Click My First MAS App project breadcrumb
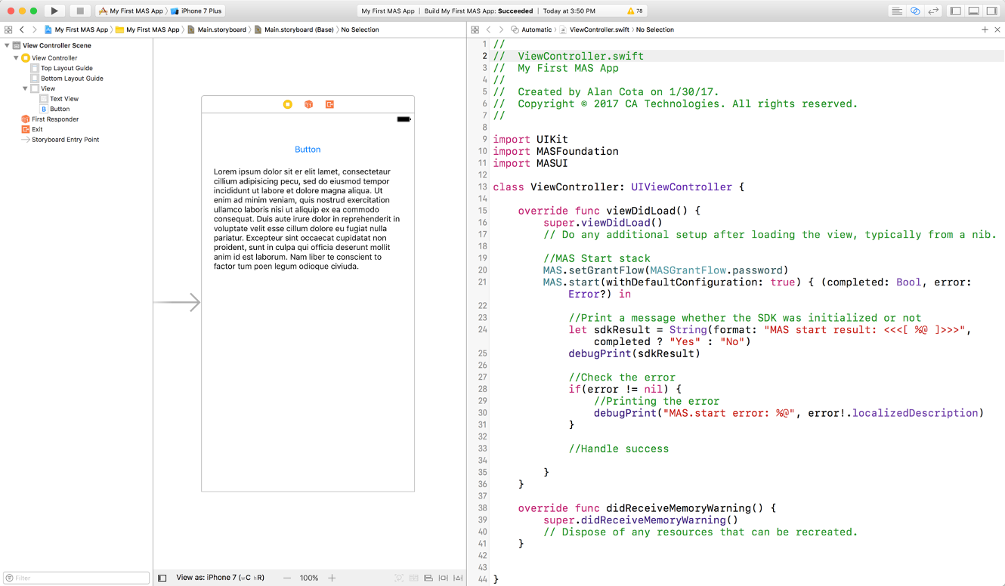1005x586 pixels. click(x=76, y=29)
